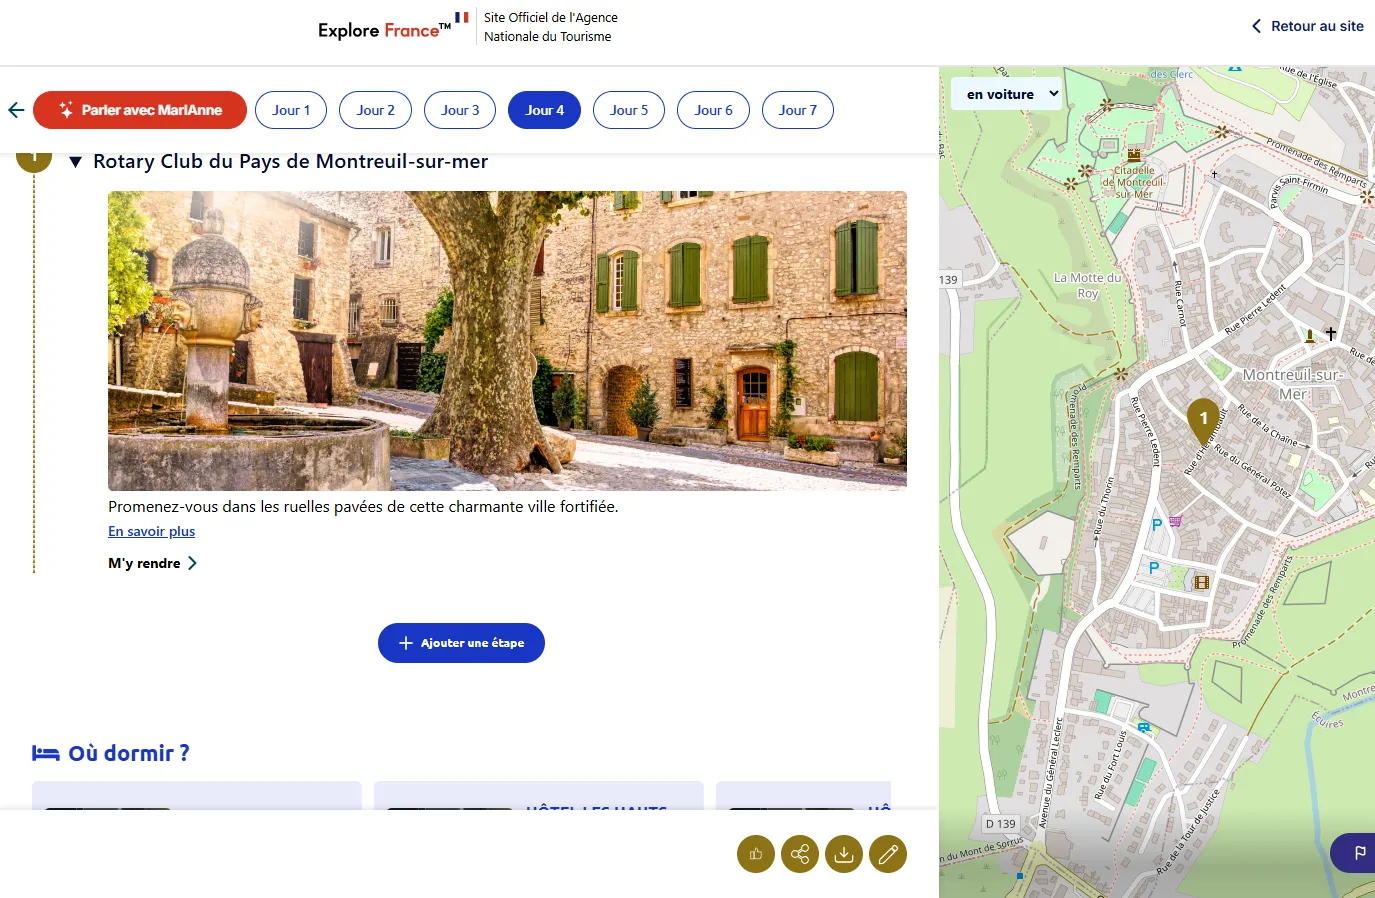Click the back arrow icon
The image size is (1375, 898).
click(16, 110)
